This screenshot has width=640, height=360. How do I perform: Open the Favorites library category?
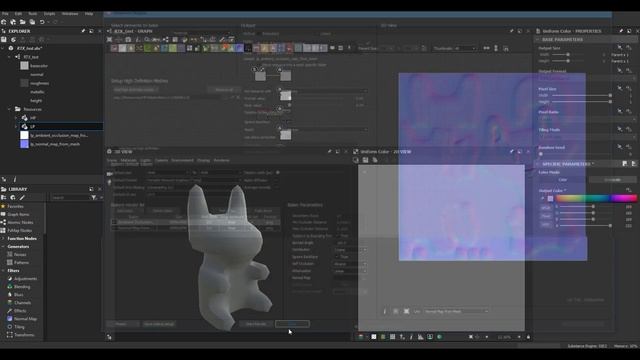coord(15,207)
